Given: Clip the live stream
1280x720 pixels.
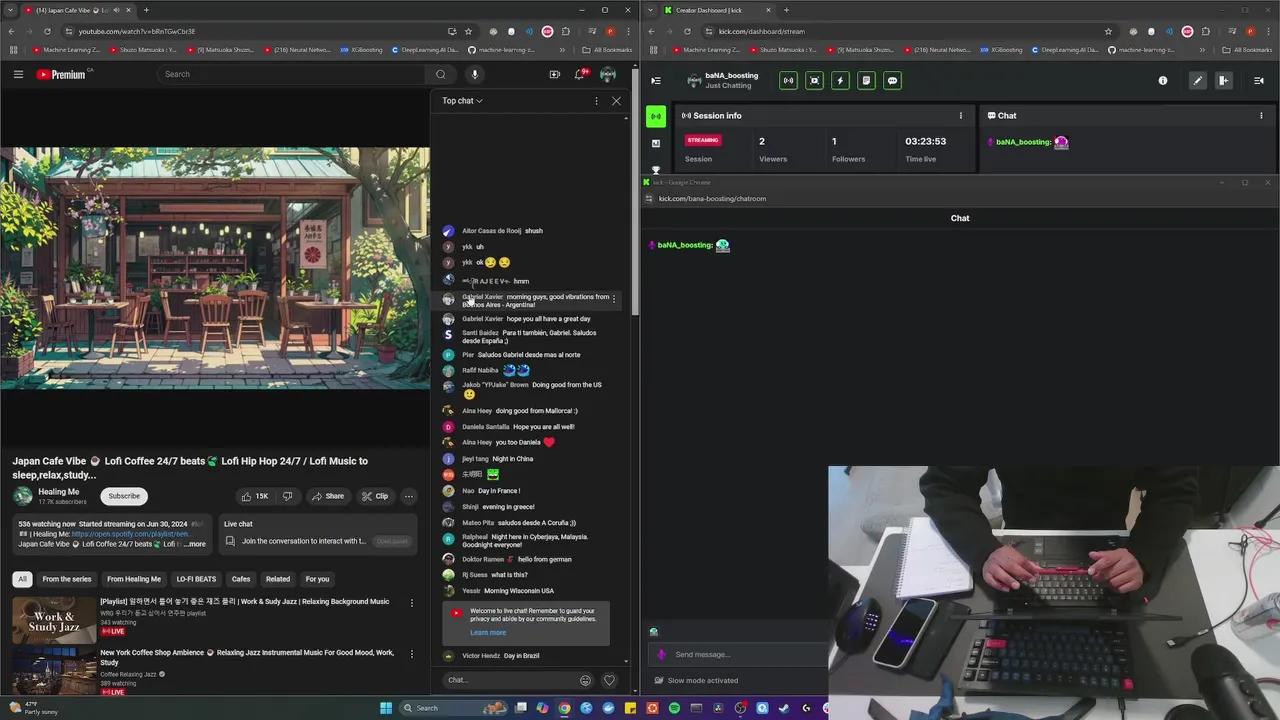Looking at the screenshot, I should 375,496.
